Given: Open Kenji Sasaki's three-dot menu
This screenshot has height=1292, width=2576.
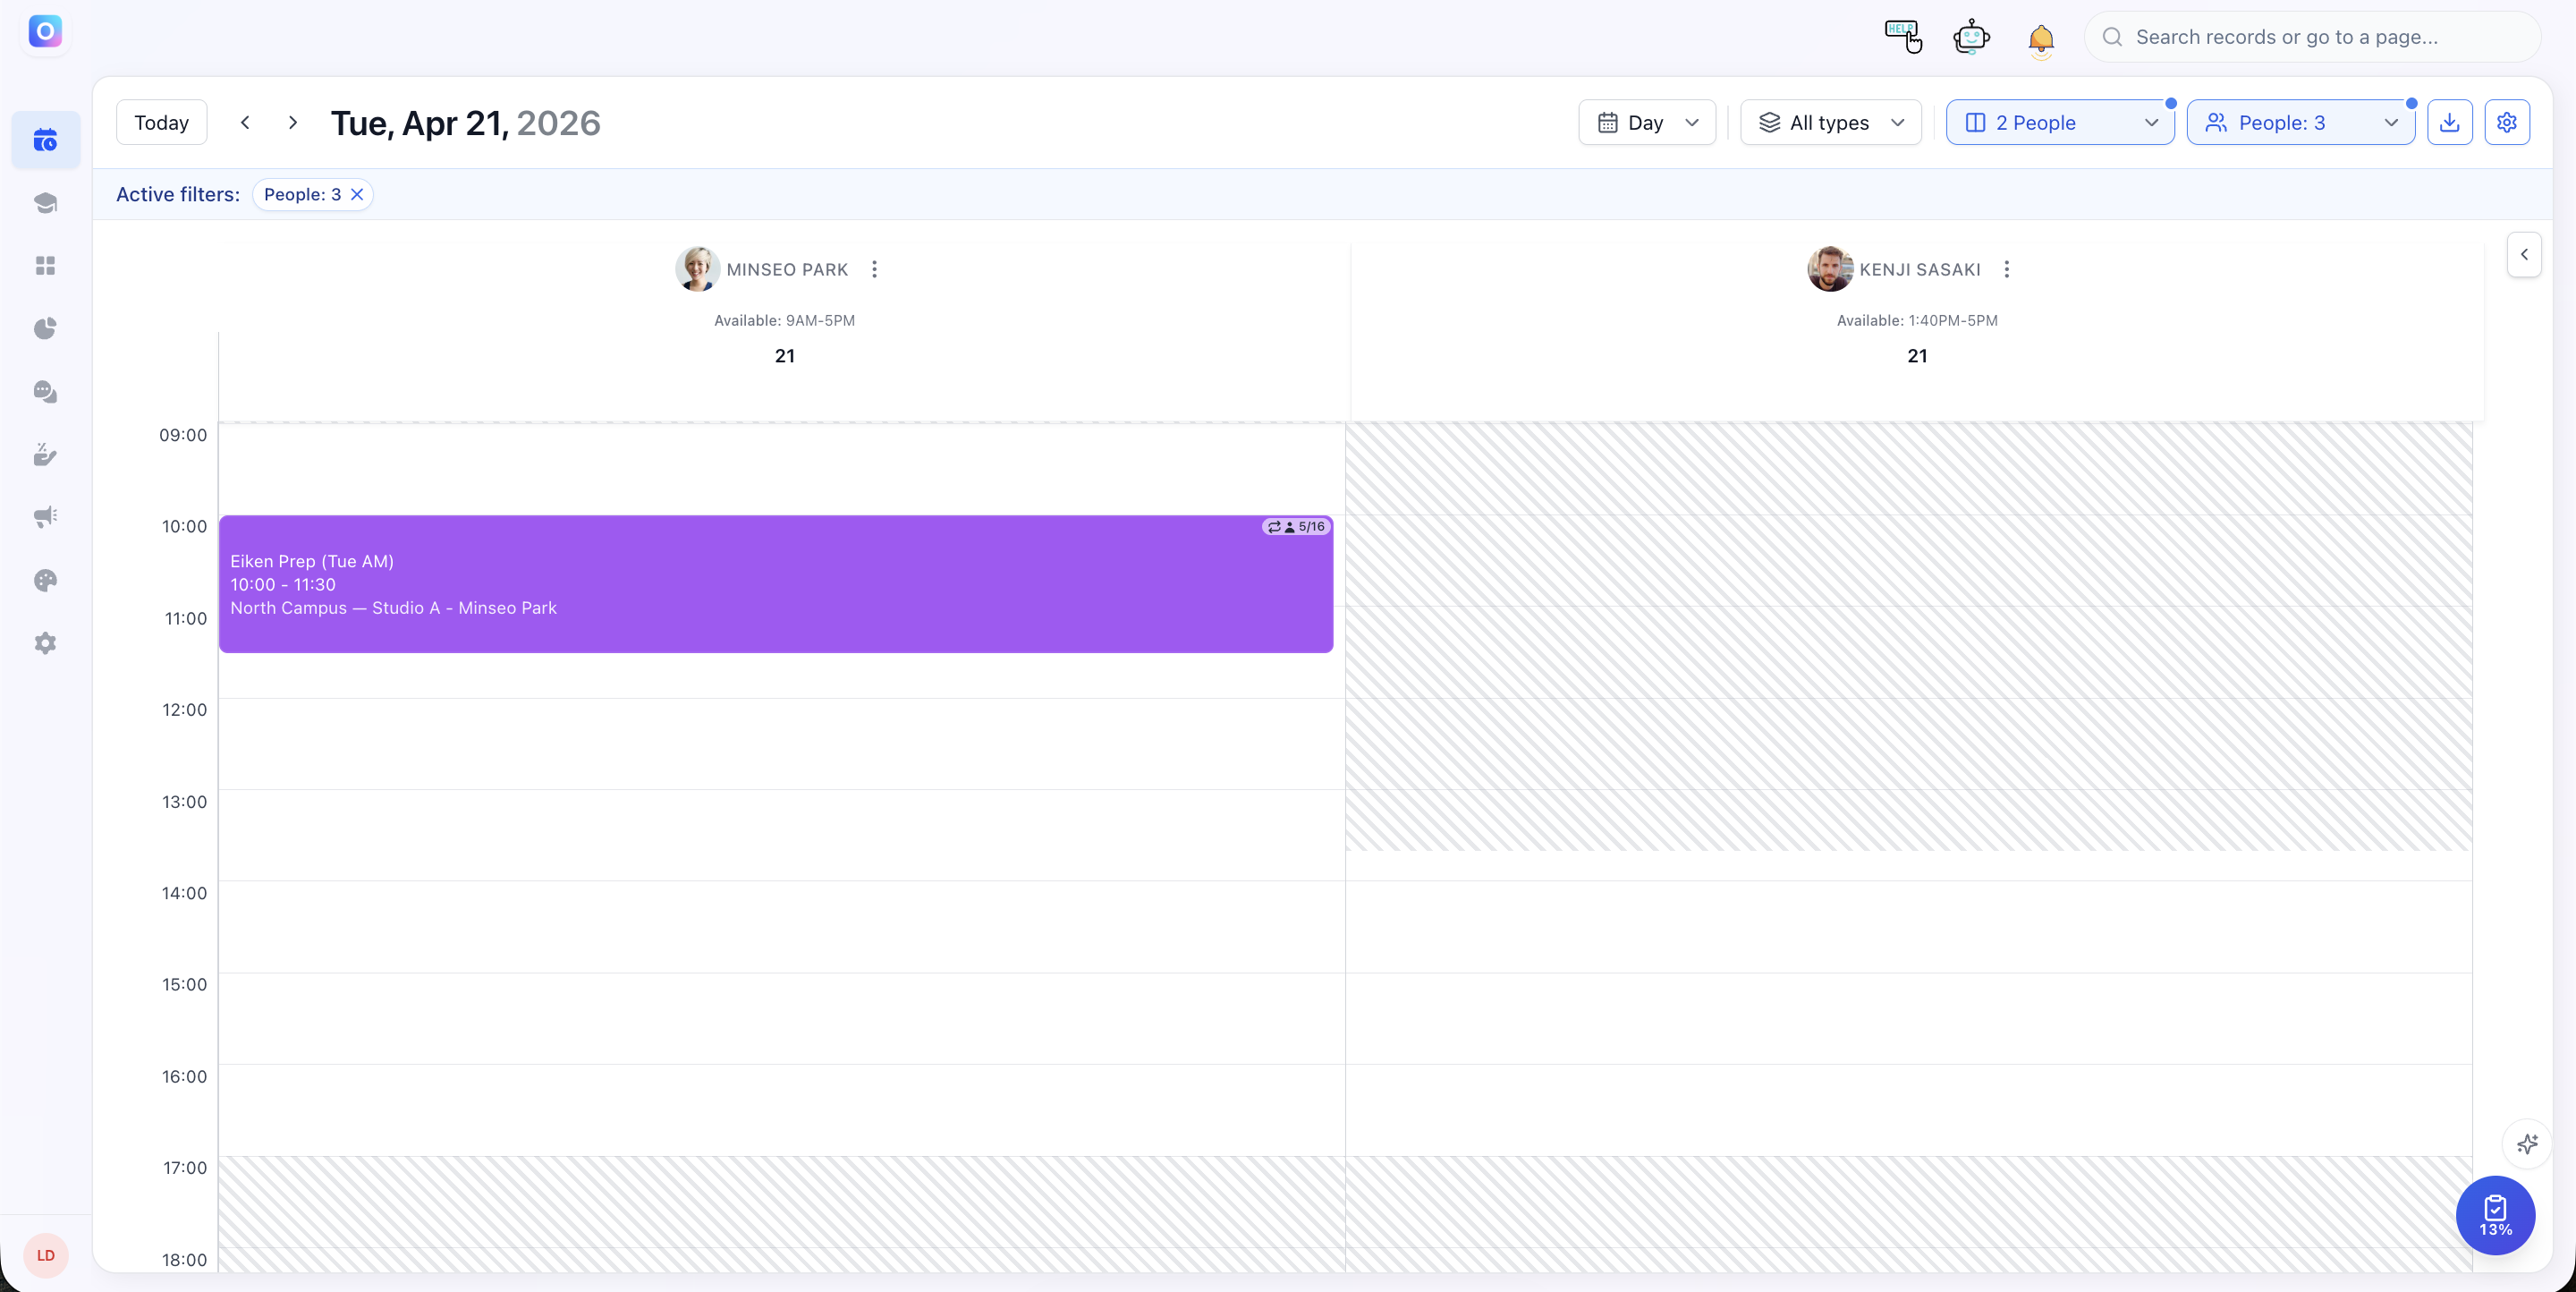Looking at the screenshot, I should (x=2007, y=269).
